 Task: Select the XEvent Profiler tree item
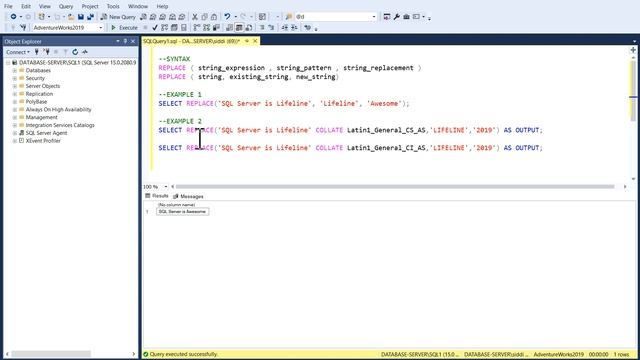click(43, 141)
